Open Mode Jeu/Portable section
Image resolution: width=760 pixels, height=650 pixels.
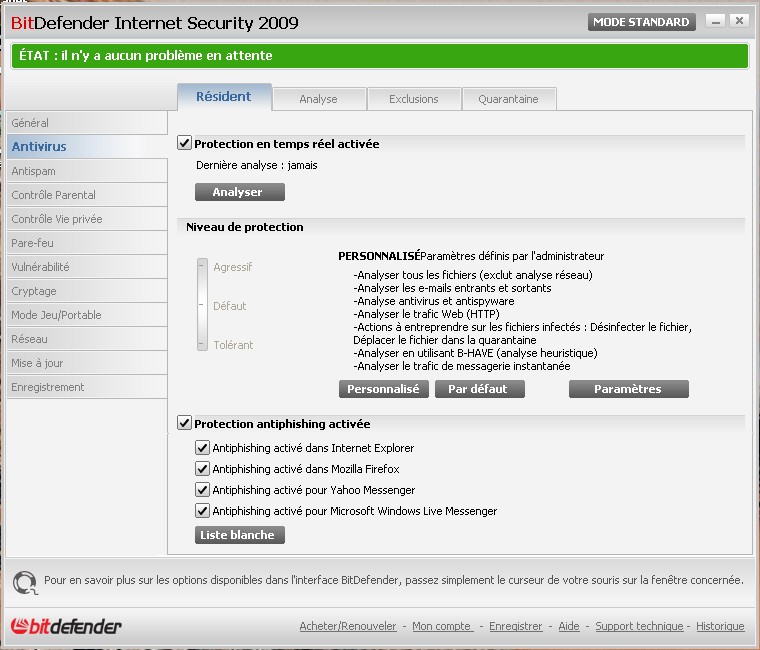[x=87, y=315]
